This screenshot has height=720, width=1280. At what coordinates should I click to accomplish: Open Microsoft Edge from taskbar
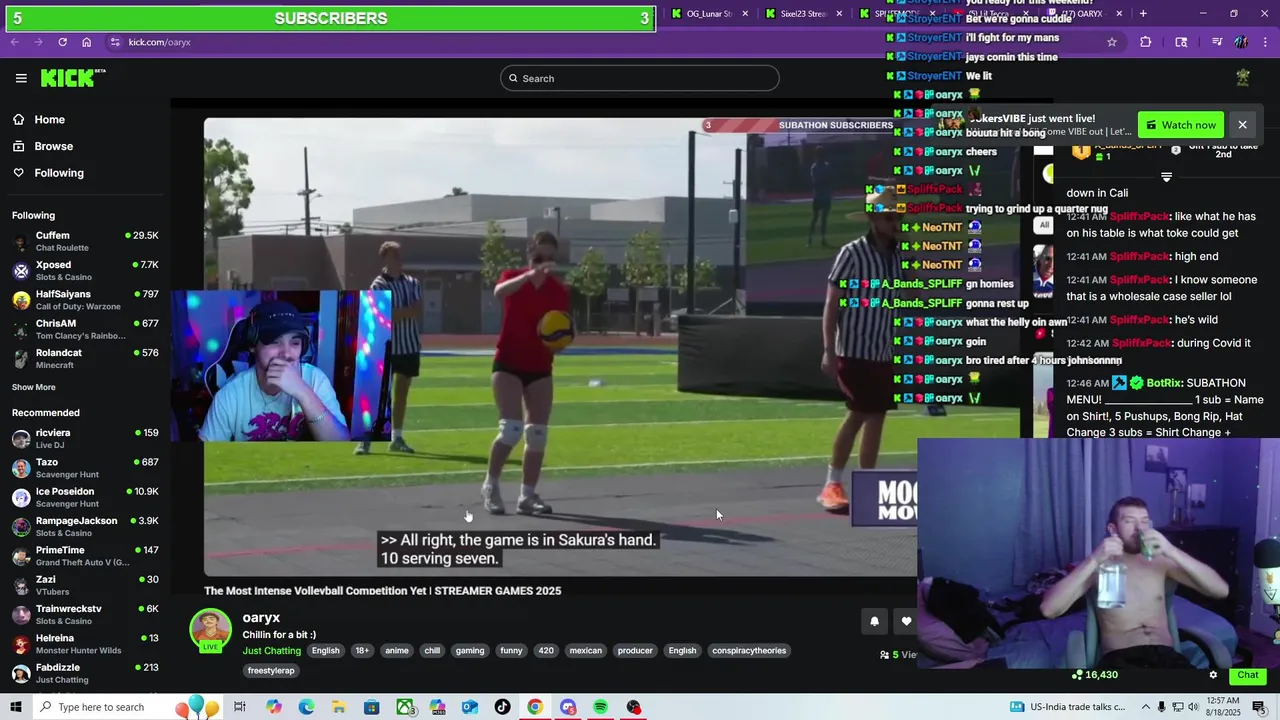click(306, 707)
